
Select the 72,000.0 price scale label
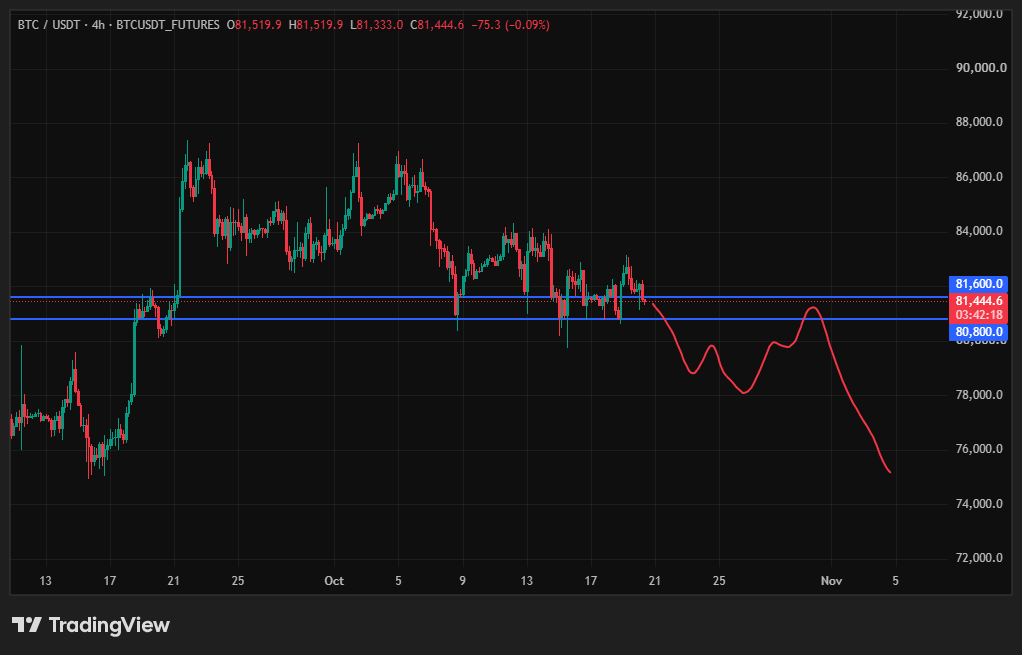979,558
